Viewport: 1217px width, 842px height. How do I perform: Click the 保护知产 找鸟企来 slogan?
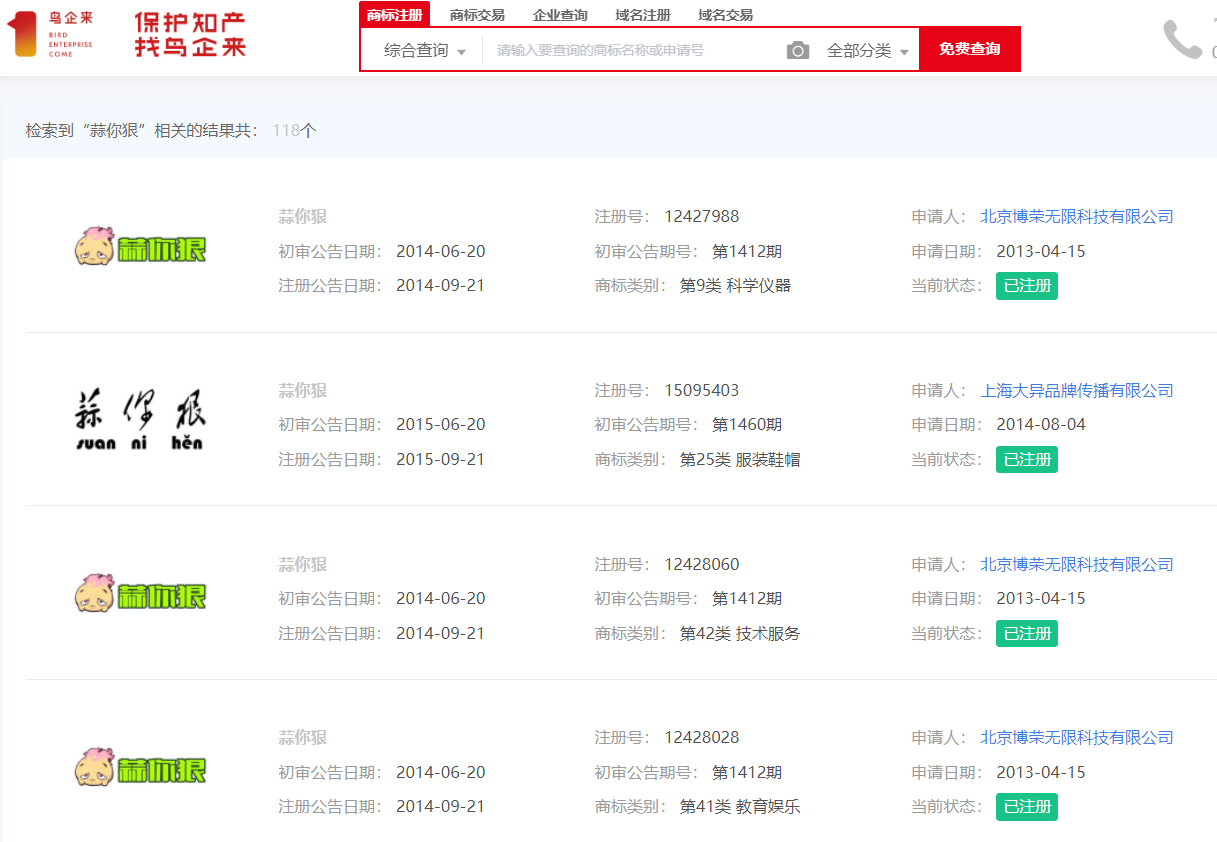(190, 35)
